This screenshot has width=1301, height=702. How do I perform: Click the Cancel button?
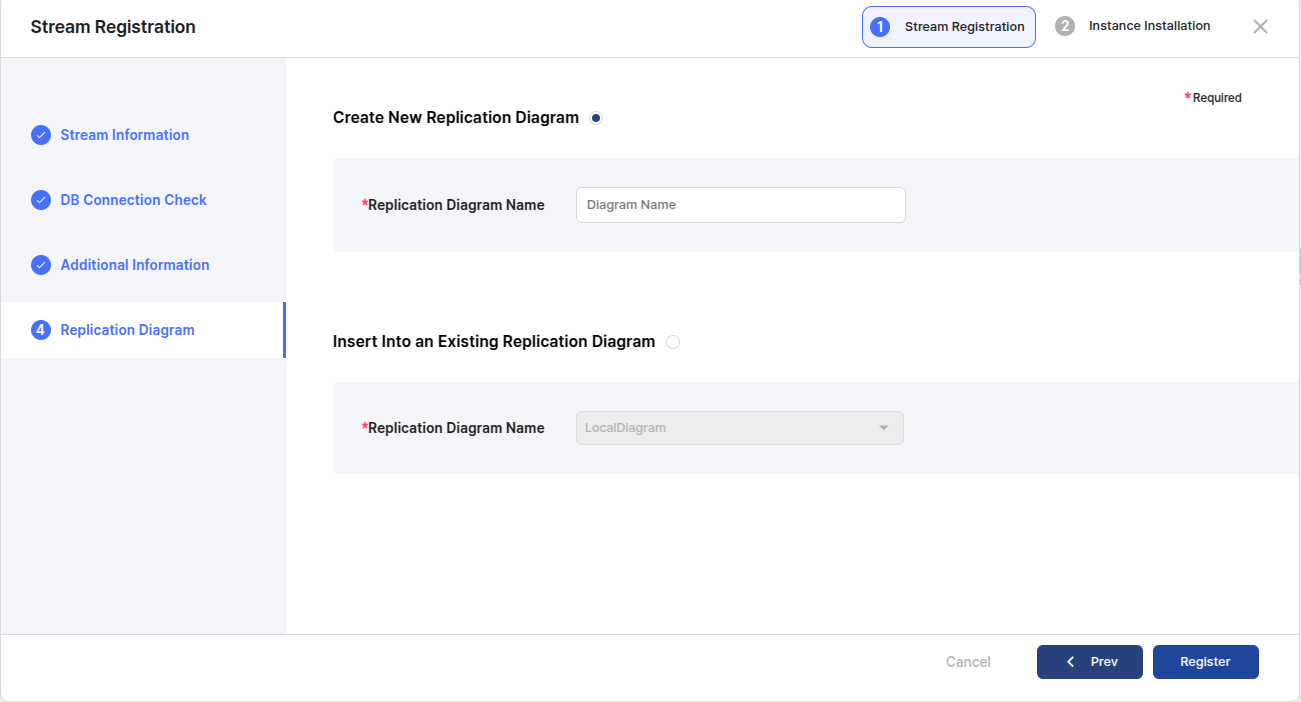pyautogui.click(x=968, y=662)
